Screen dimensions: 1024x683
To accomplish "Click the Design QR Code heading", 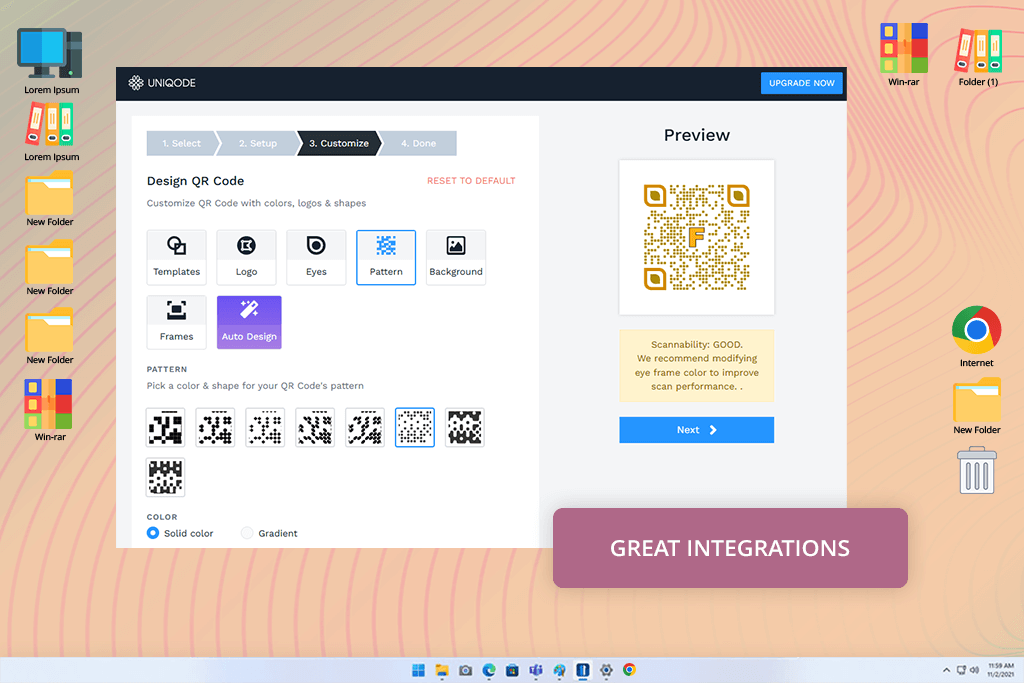I will [195, 181].
